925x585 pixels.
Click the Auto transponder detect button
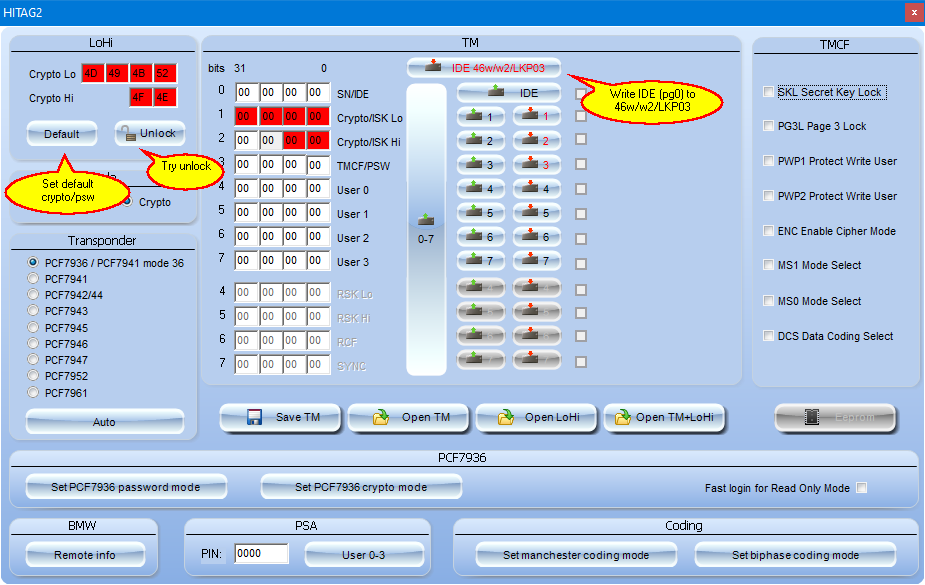click(x=104, y=422)
